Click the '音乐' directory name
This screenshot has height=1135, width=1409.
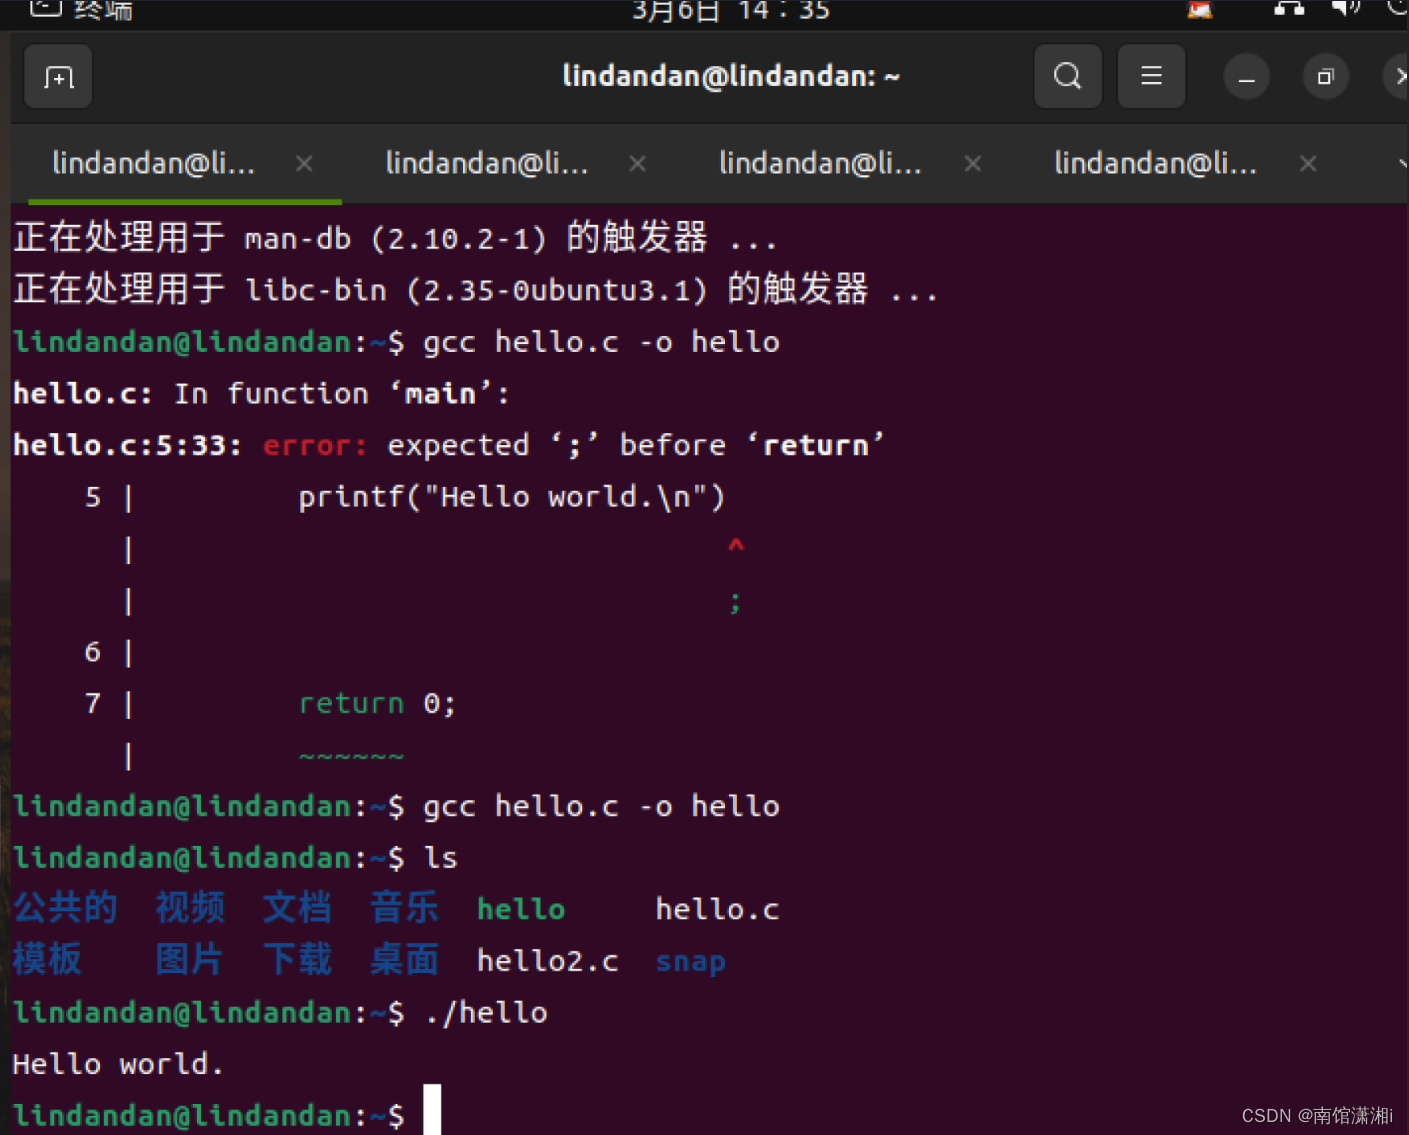pos(404,908)
